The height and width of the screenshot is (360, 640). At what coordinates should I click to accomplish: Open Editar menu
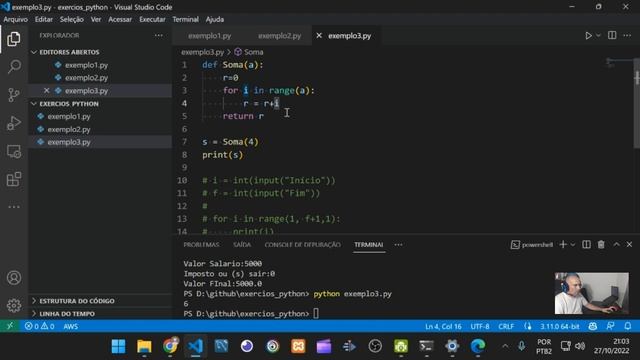click(x=44, y=19)
